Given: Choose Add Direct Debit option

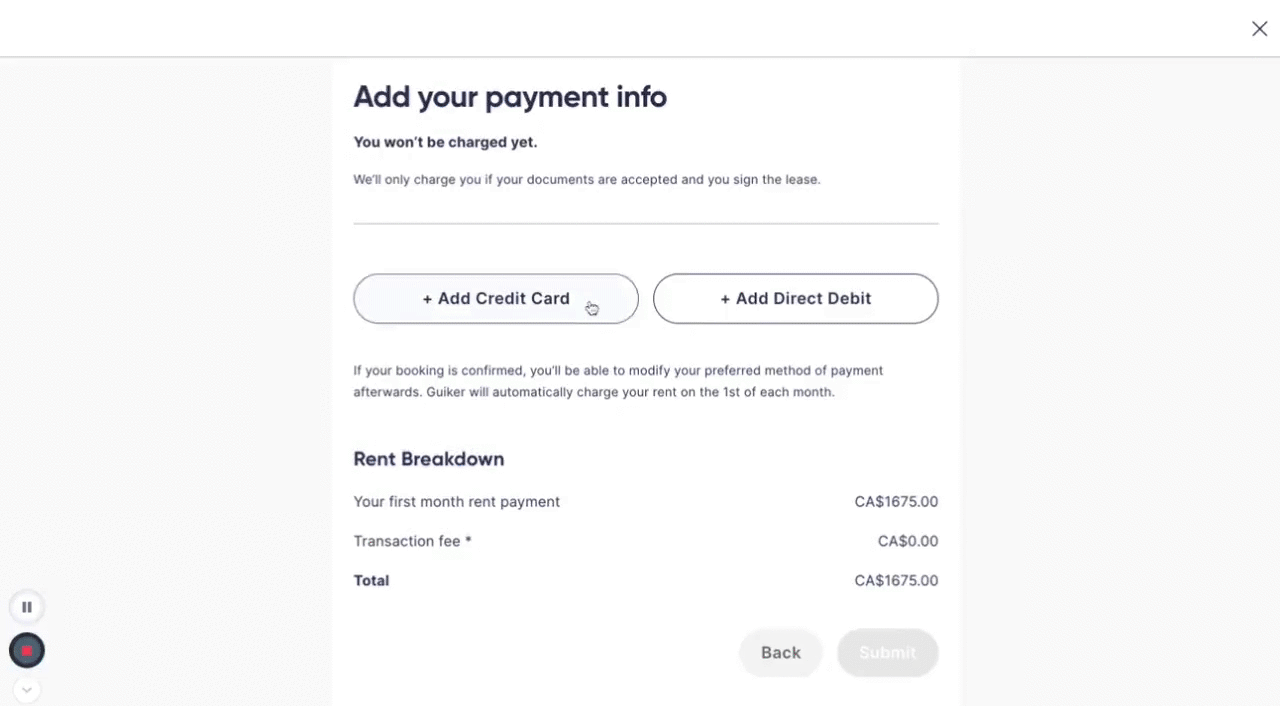Looking at the screenshot, I should tap(795, 299).
